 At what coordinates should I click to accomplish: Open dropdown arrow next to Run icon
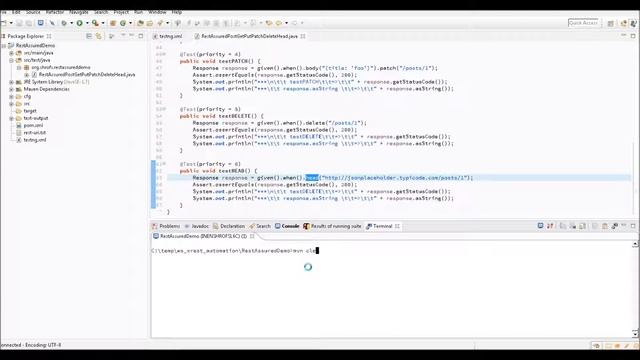pos(87,23)
